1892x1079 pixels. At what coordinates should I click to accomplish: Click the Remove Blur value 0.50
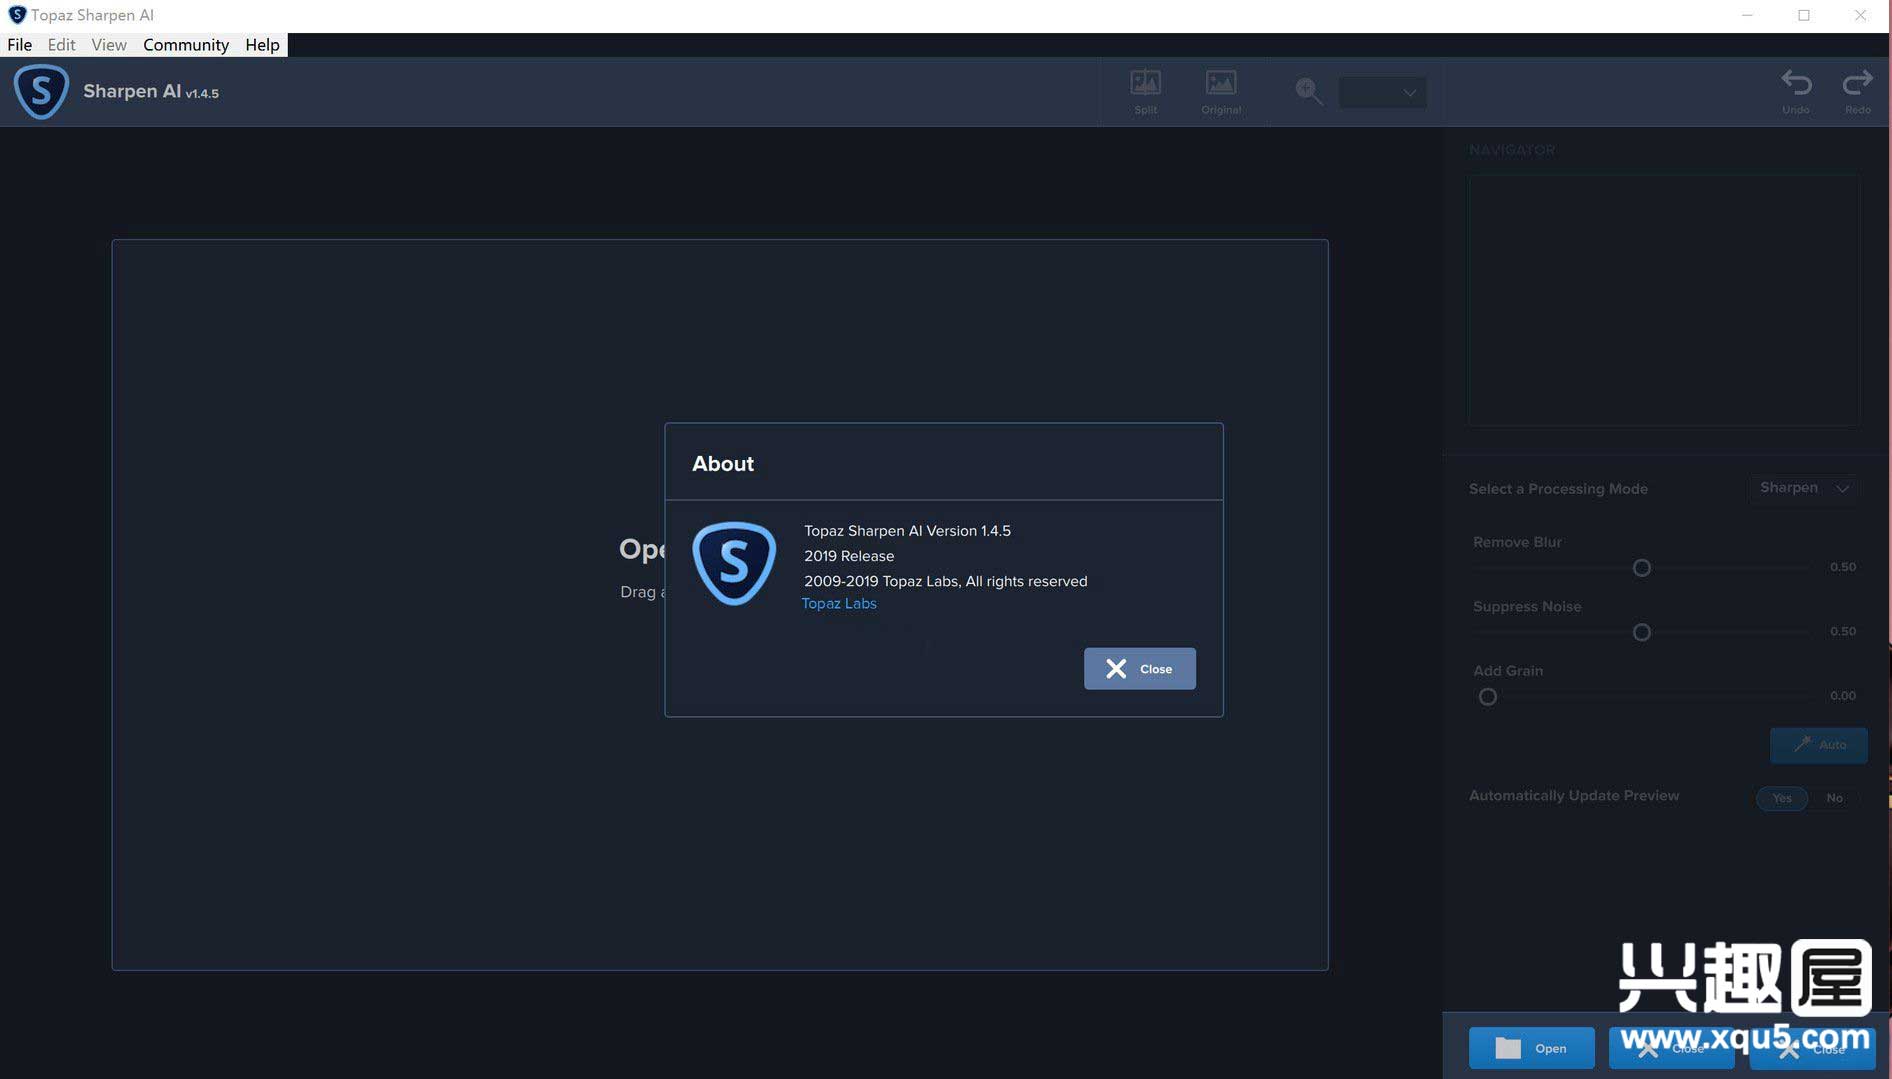(x=1842, y=567)
